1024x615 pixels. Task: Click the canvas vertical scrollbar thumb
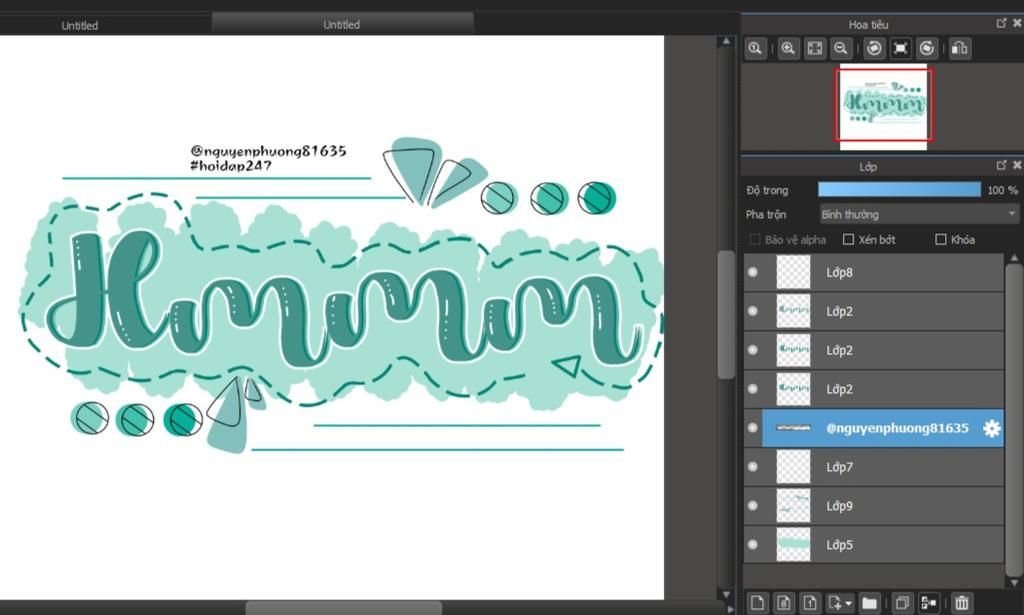[726, 315]
